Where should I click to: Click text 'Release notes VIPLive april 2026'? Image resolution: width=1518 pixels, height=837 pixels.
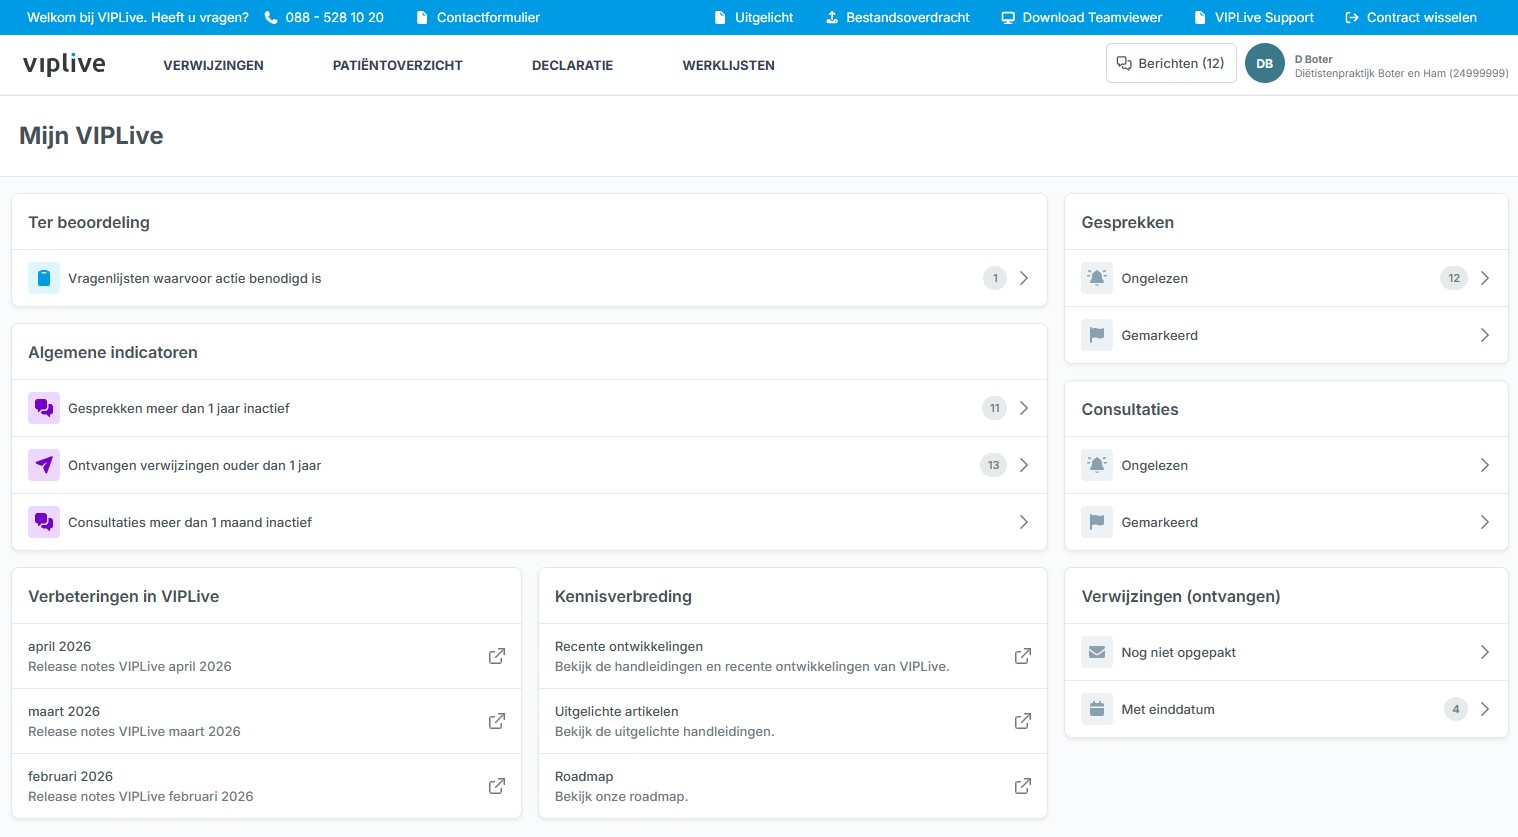[130, 667]
